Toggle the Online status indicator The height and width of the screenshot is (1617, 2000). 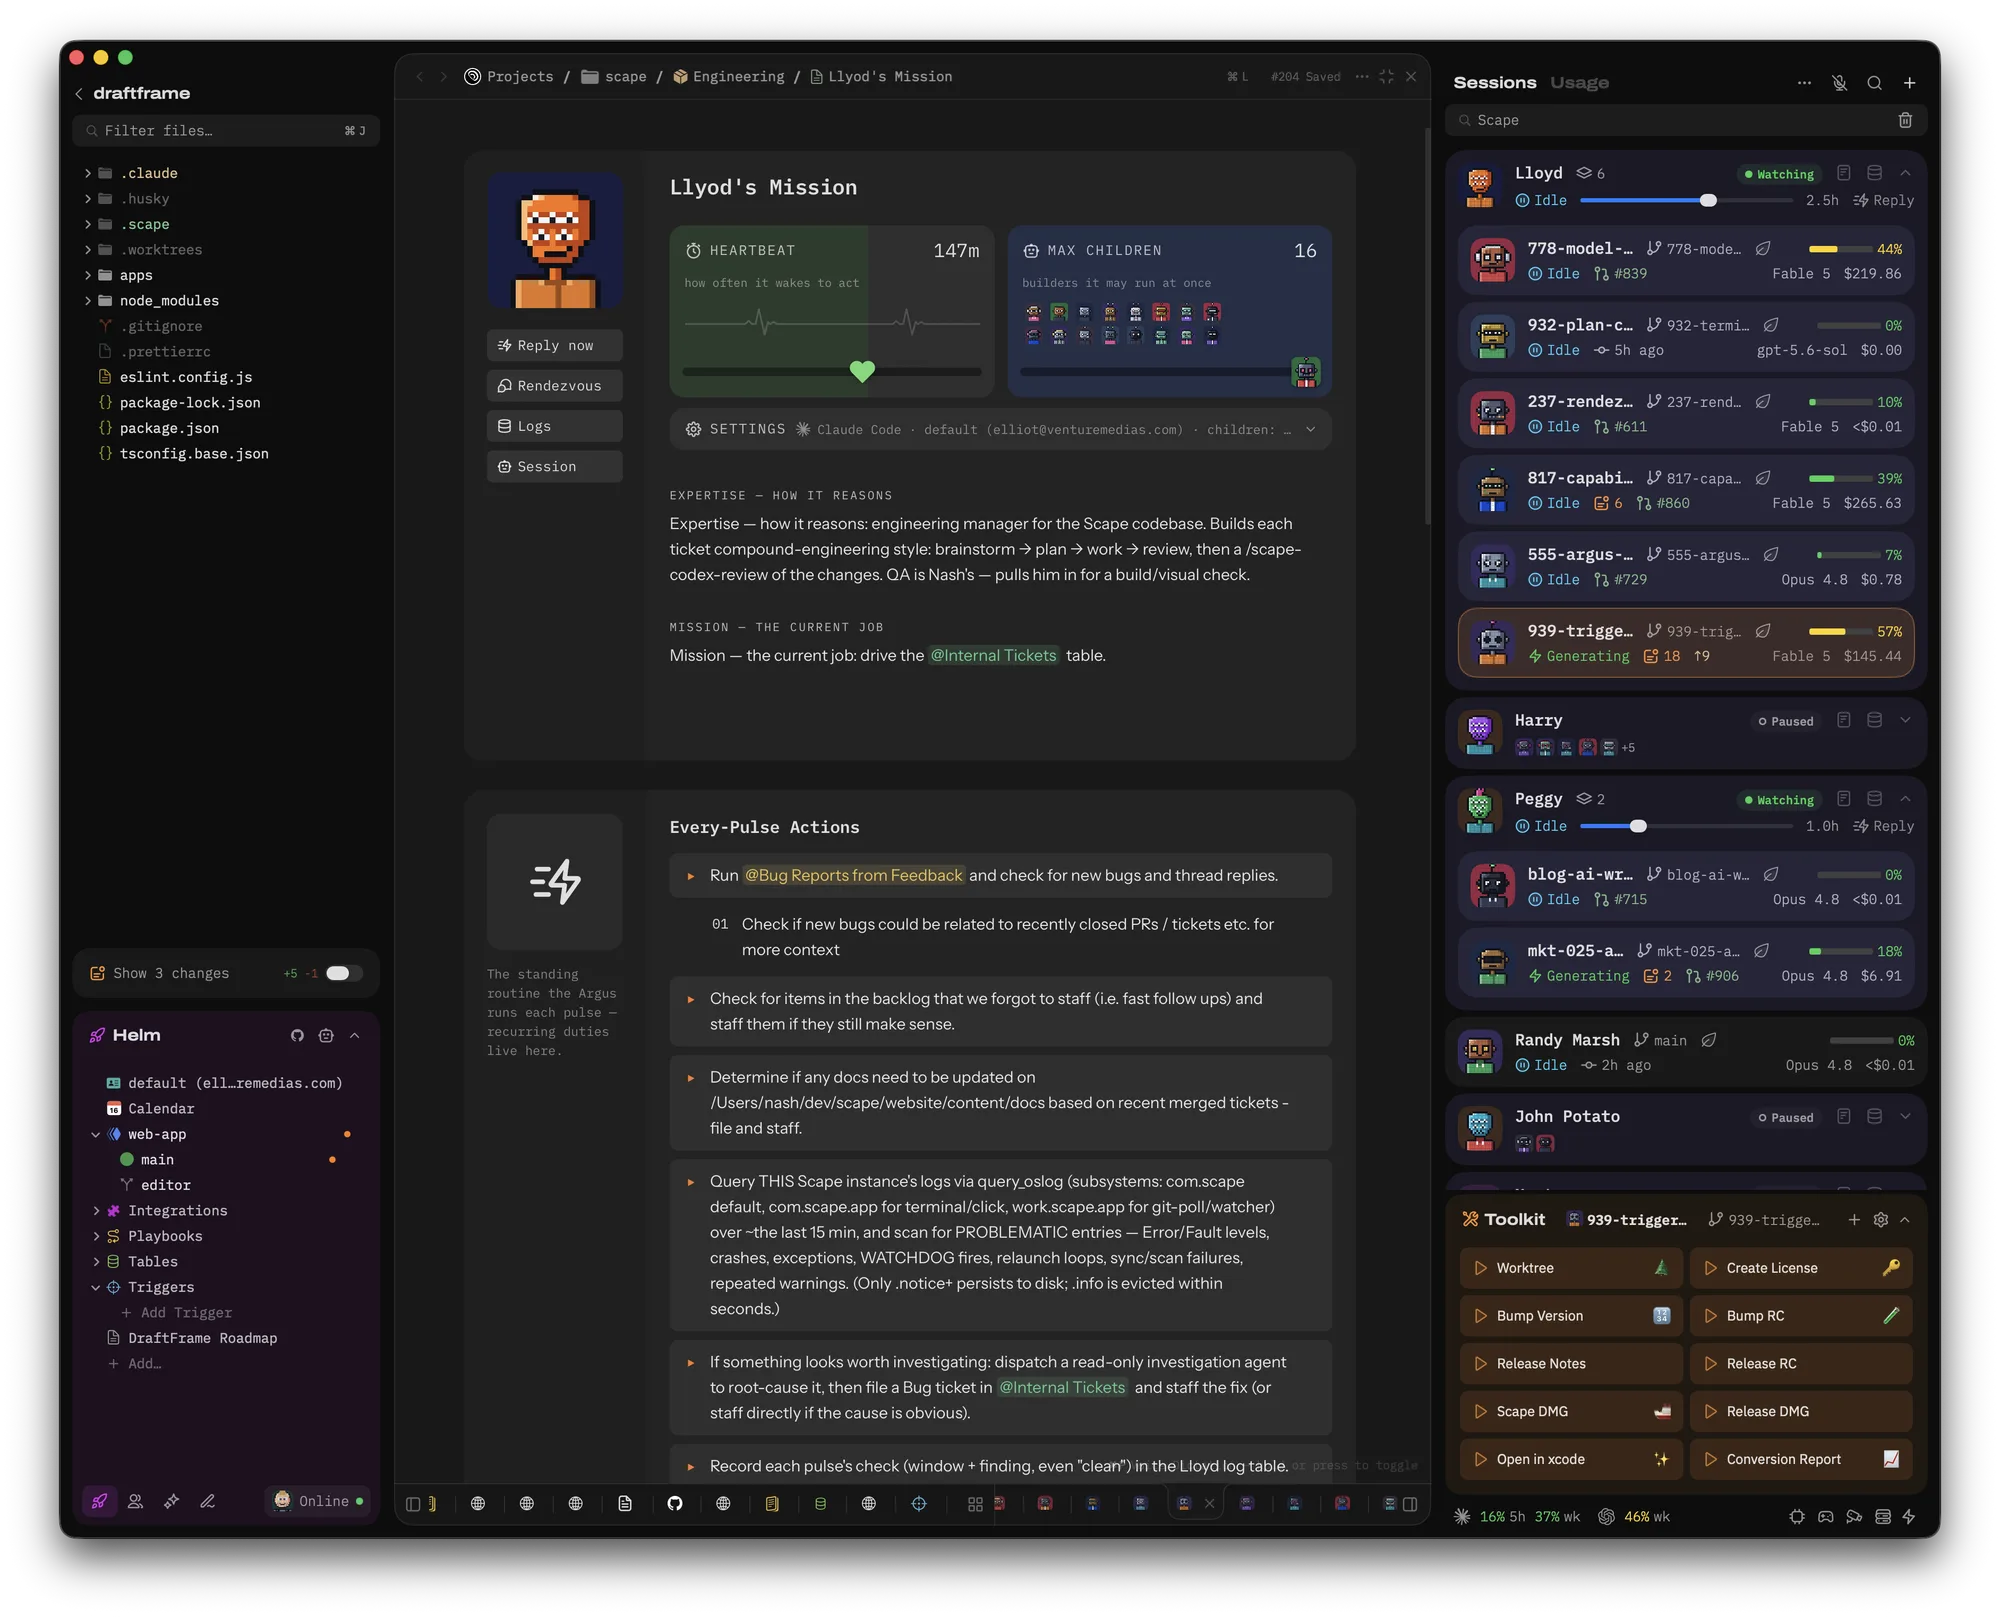(x=320, y=1501)
